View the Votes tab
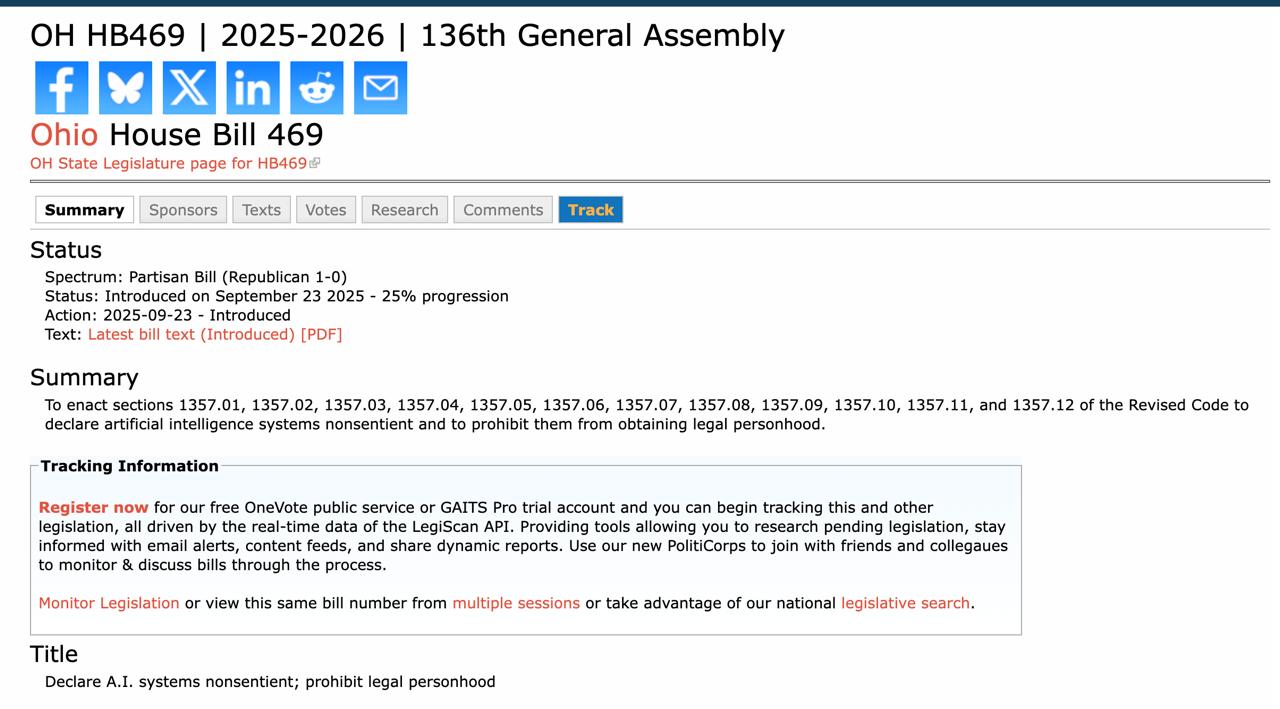Screen dimensions: 1280x709 click(325, 210)
